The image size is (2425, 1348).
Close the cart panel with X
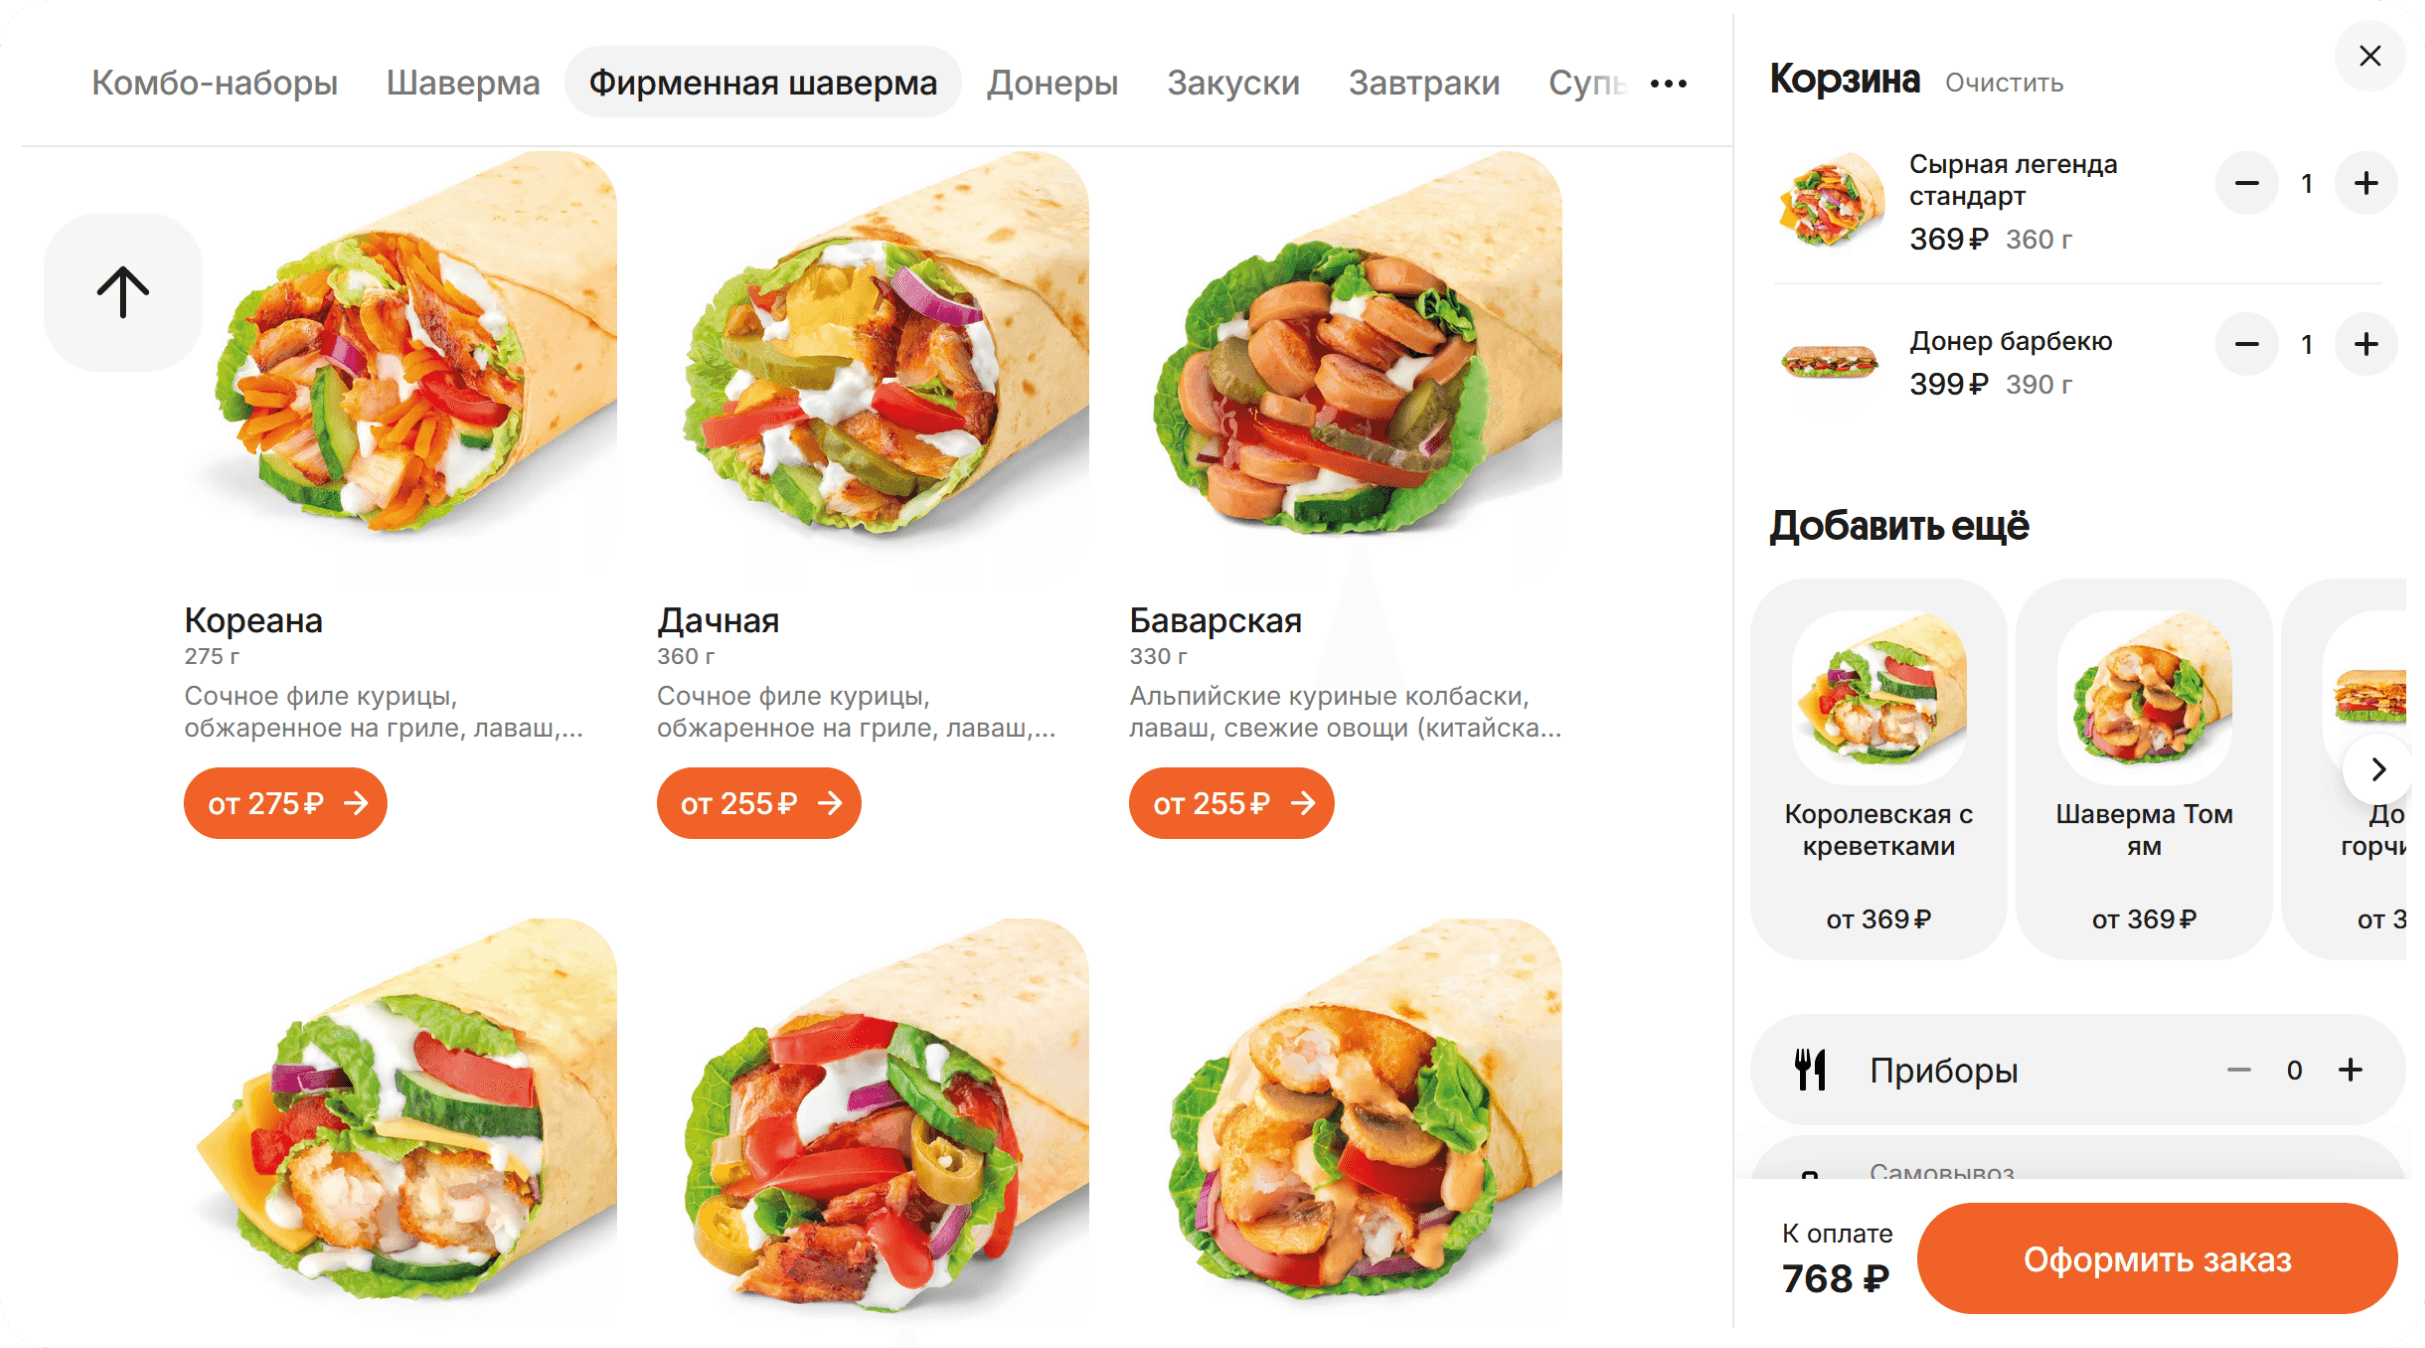tap(2369, 56)
